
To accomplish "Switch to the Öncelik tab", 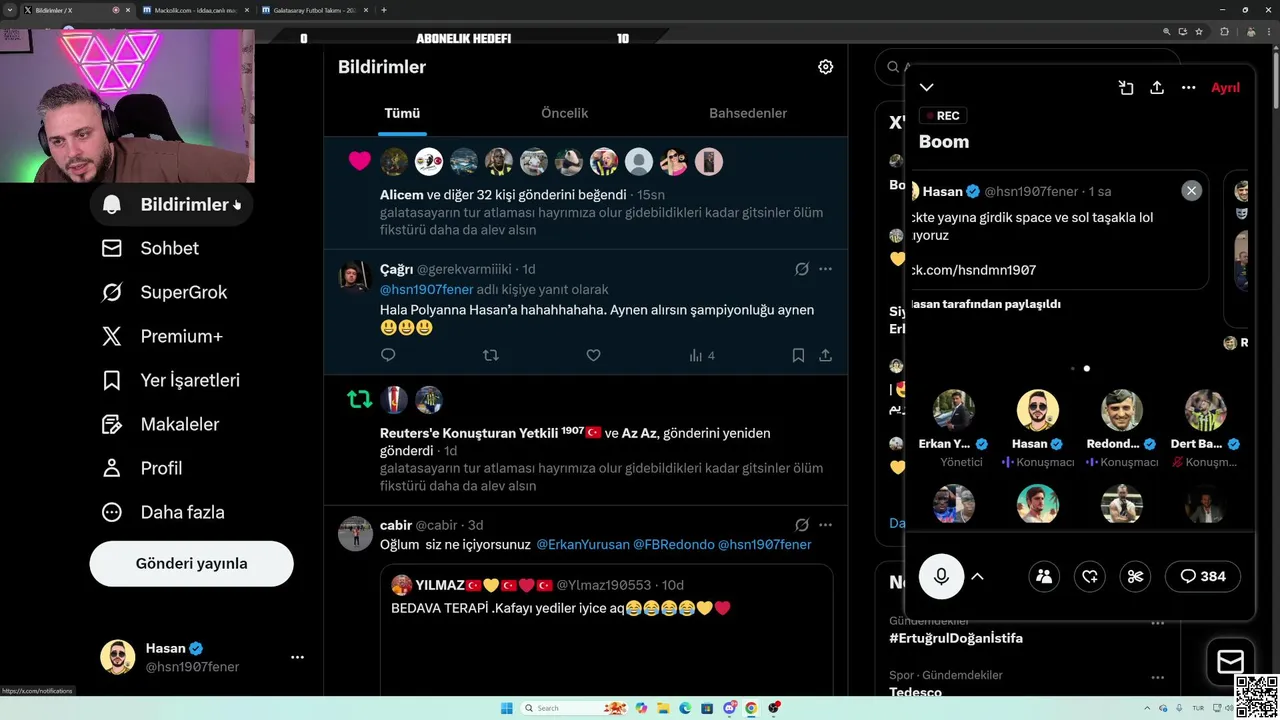I will click(x=564, y=113).
